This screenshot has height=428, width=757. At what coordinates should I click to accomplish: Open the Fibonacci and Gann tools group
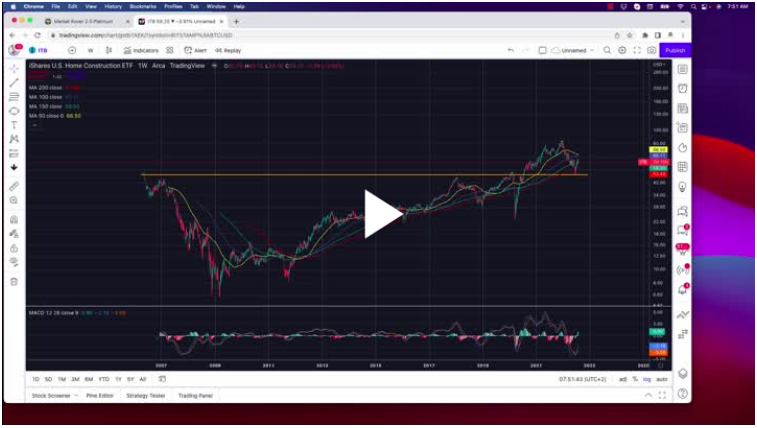14,97
